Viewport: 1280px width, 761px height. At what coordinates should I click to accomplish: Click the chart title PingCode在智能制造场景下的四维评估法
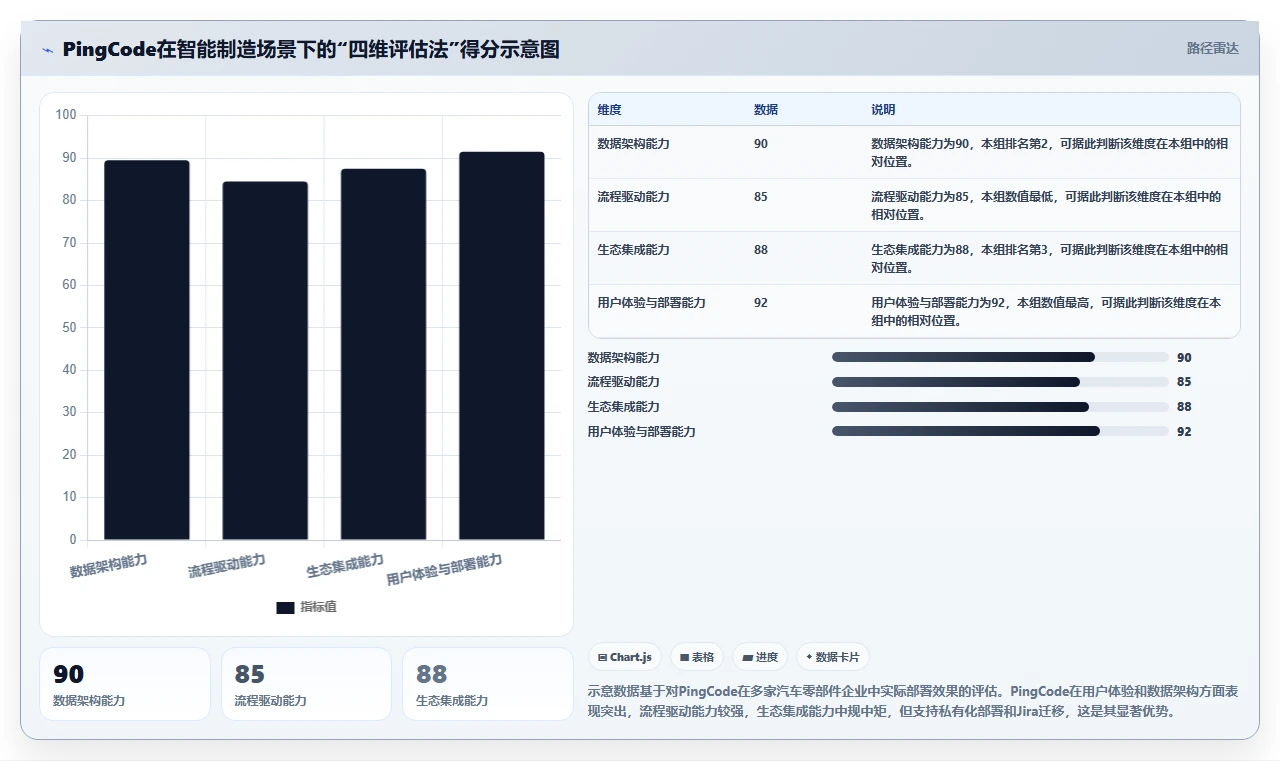pos(311,49)
